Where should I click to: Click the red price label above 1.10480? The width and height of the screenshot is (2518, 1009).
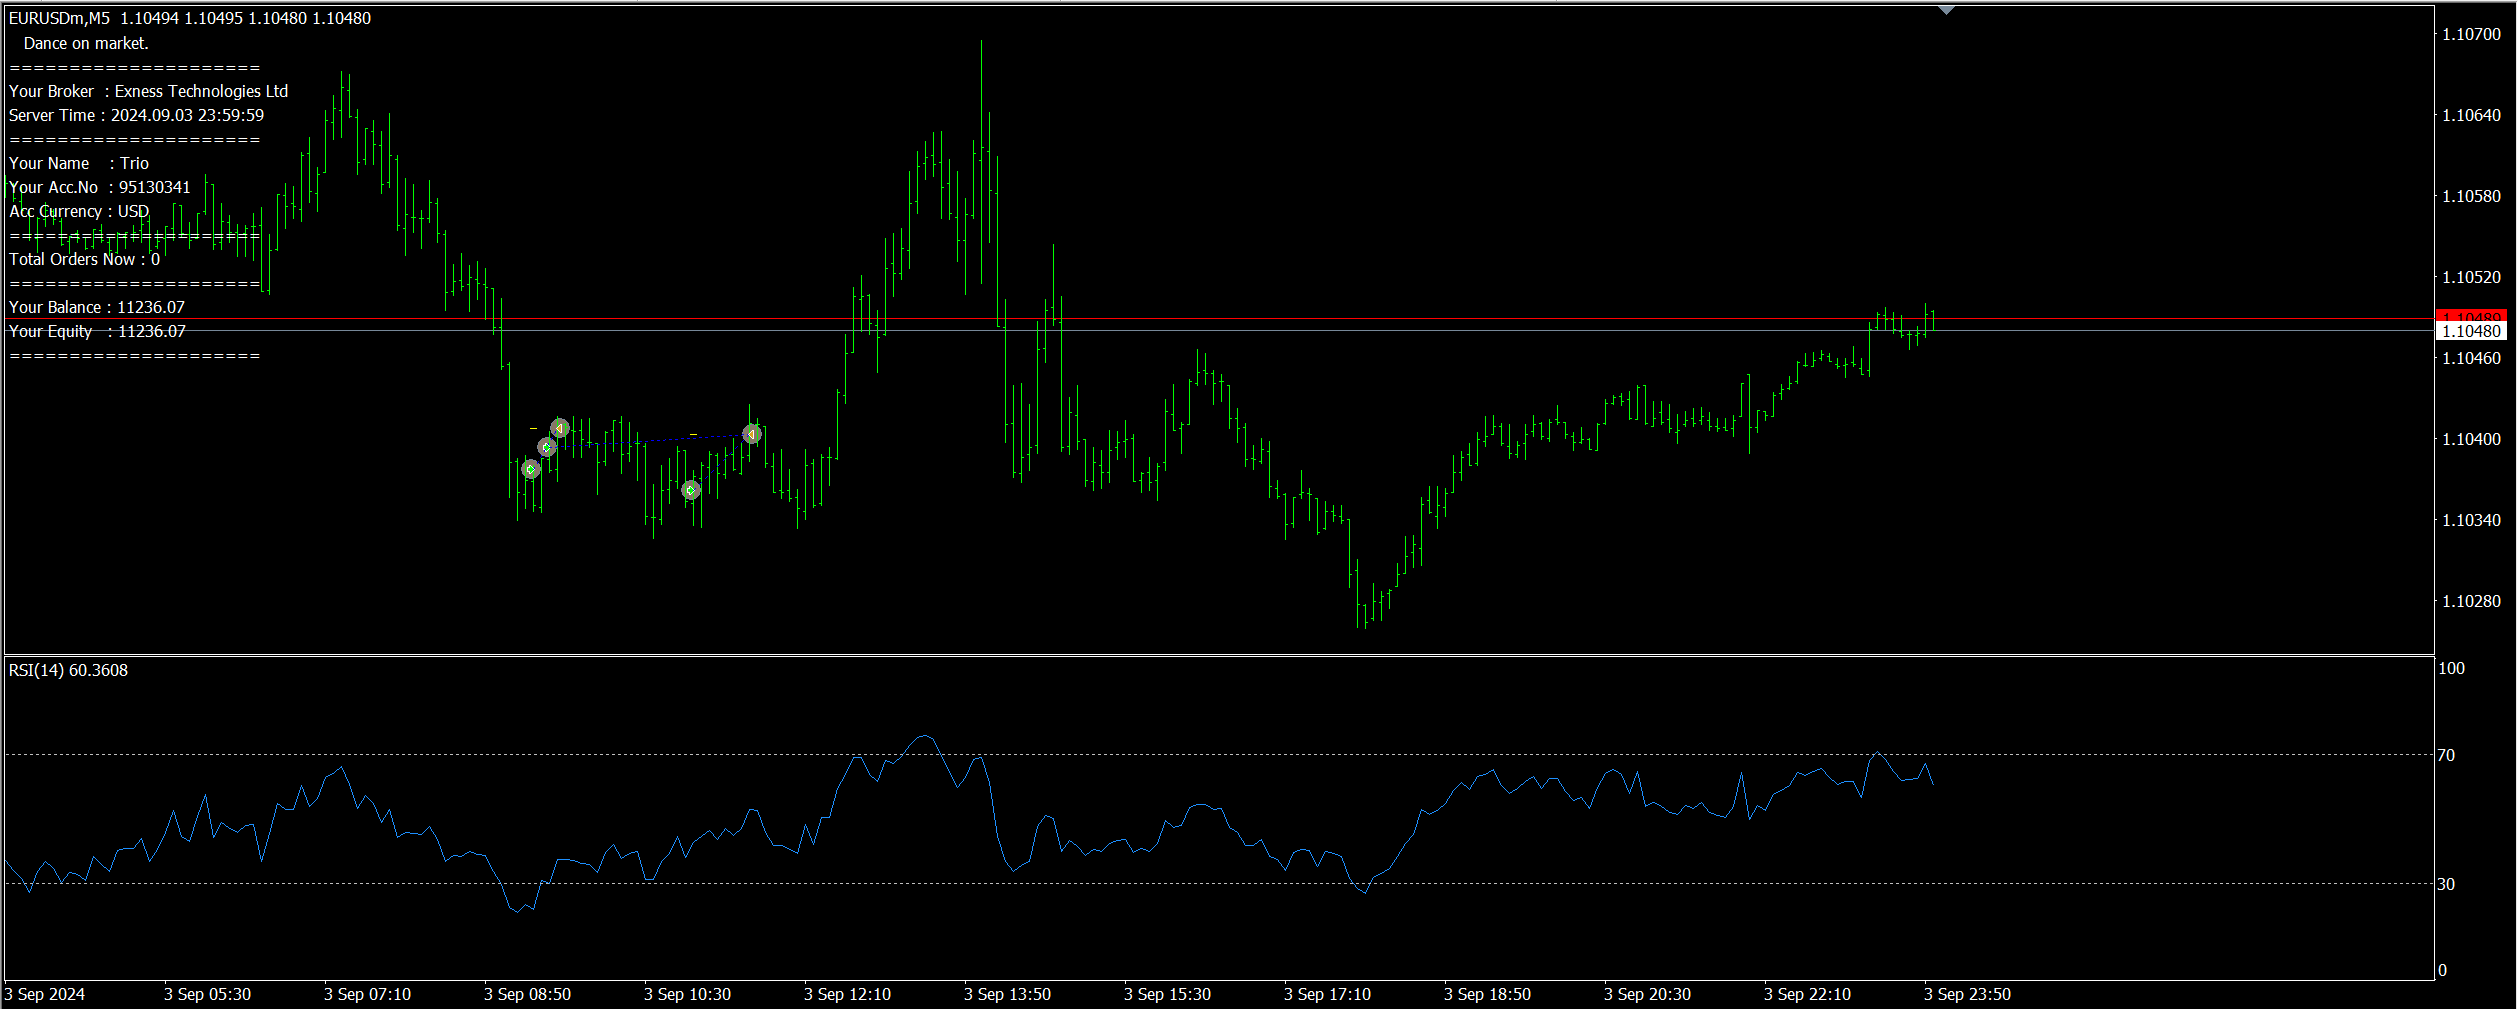pos(2471,316)
